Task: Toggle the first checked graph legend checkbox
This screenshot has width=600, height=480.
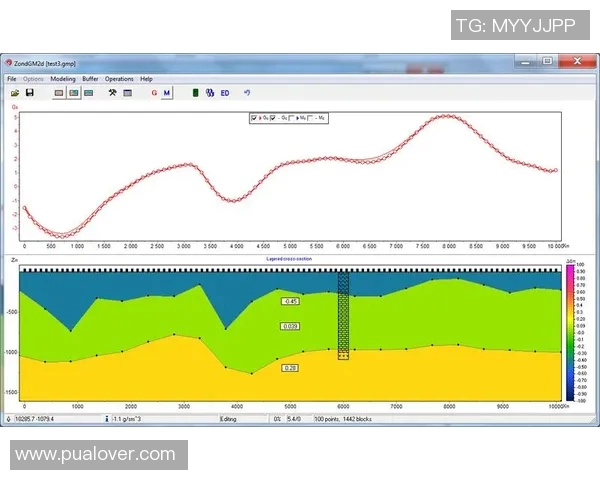Action: pyautogui.click(x=253, y=118)
